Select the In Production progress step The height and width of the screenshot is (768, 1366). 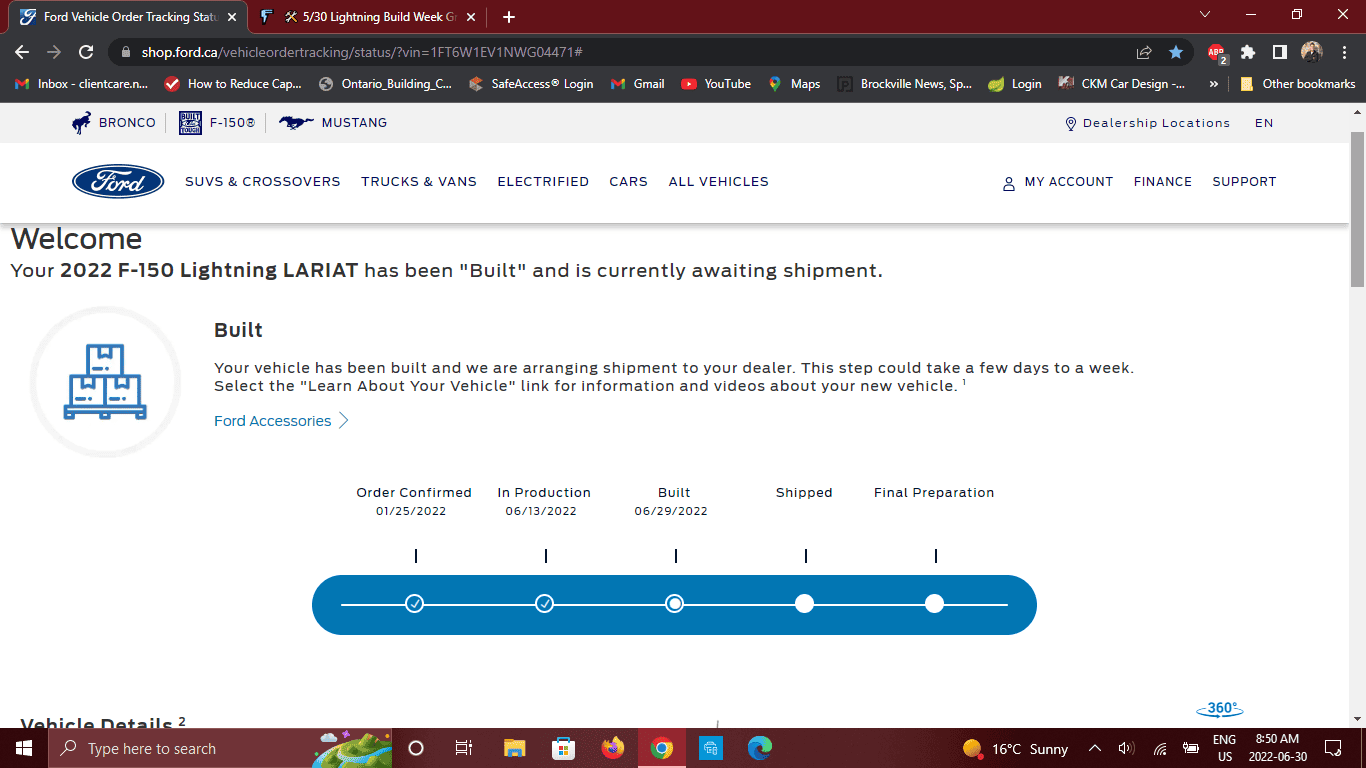pyautogui.click(x=545, y=604)
